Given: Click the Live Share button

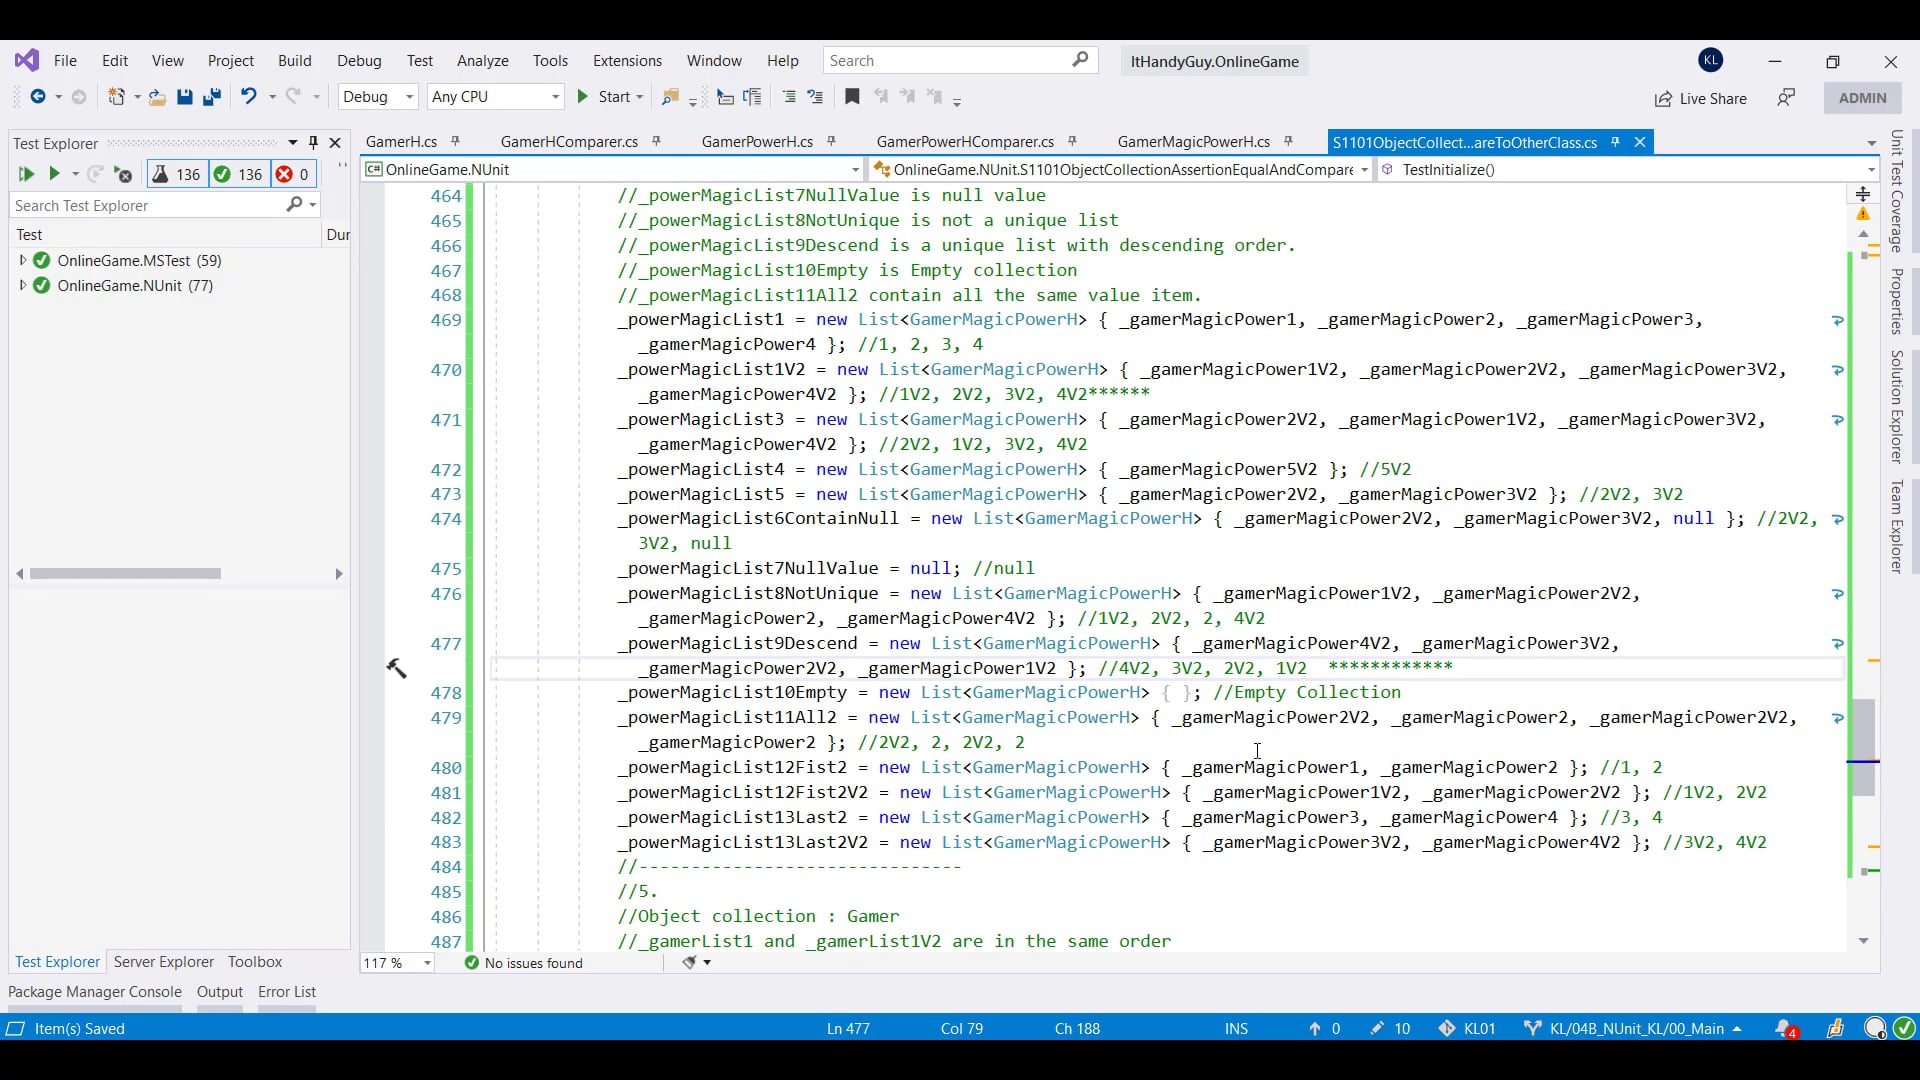Looking at the screenshot, I should [1700, 98].
